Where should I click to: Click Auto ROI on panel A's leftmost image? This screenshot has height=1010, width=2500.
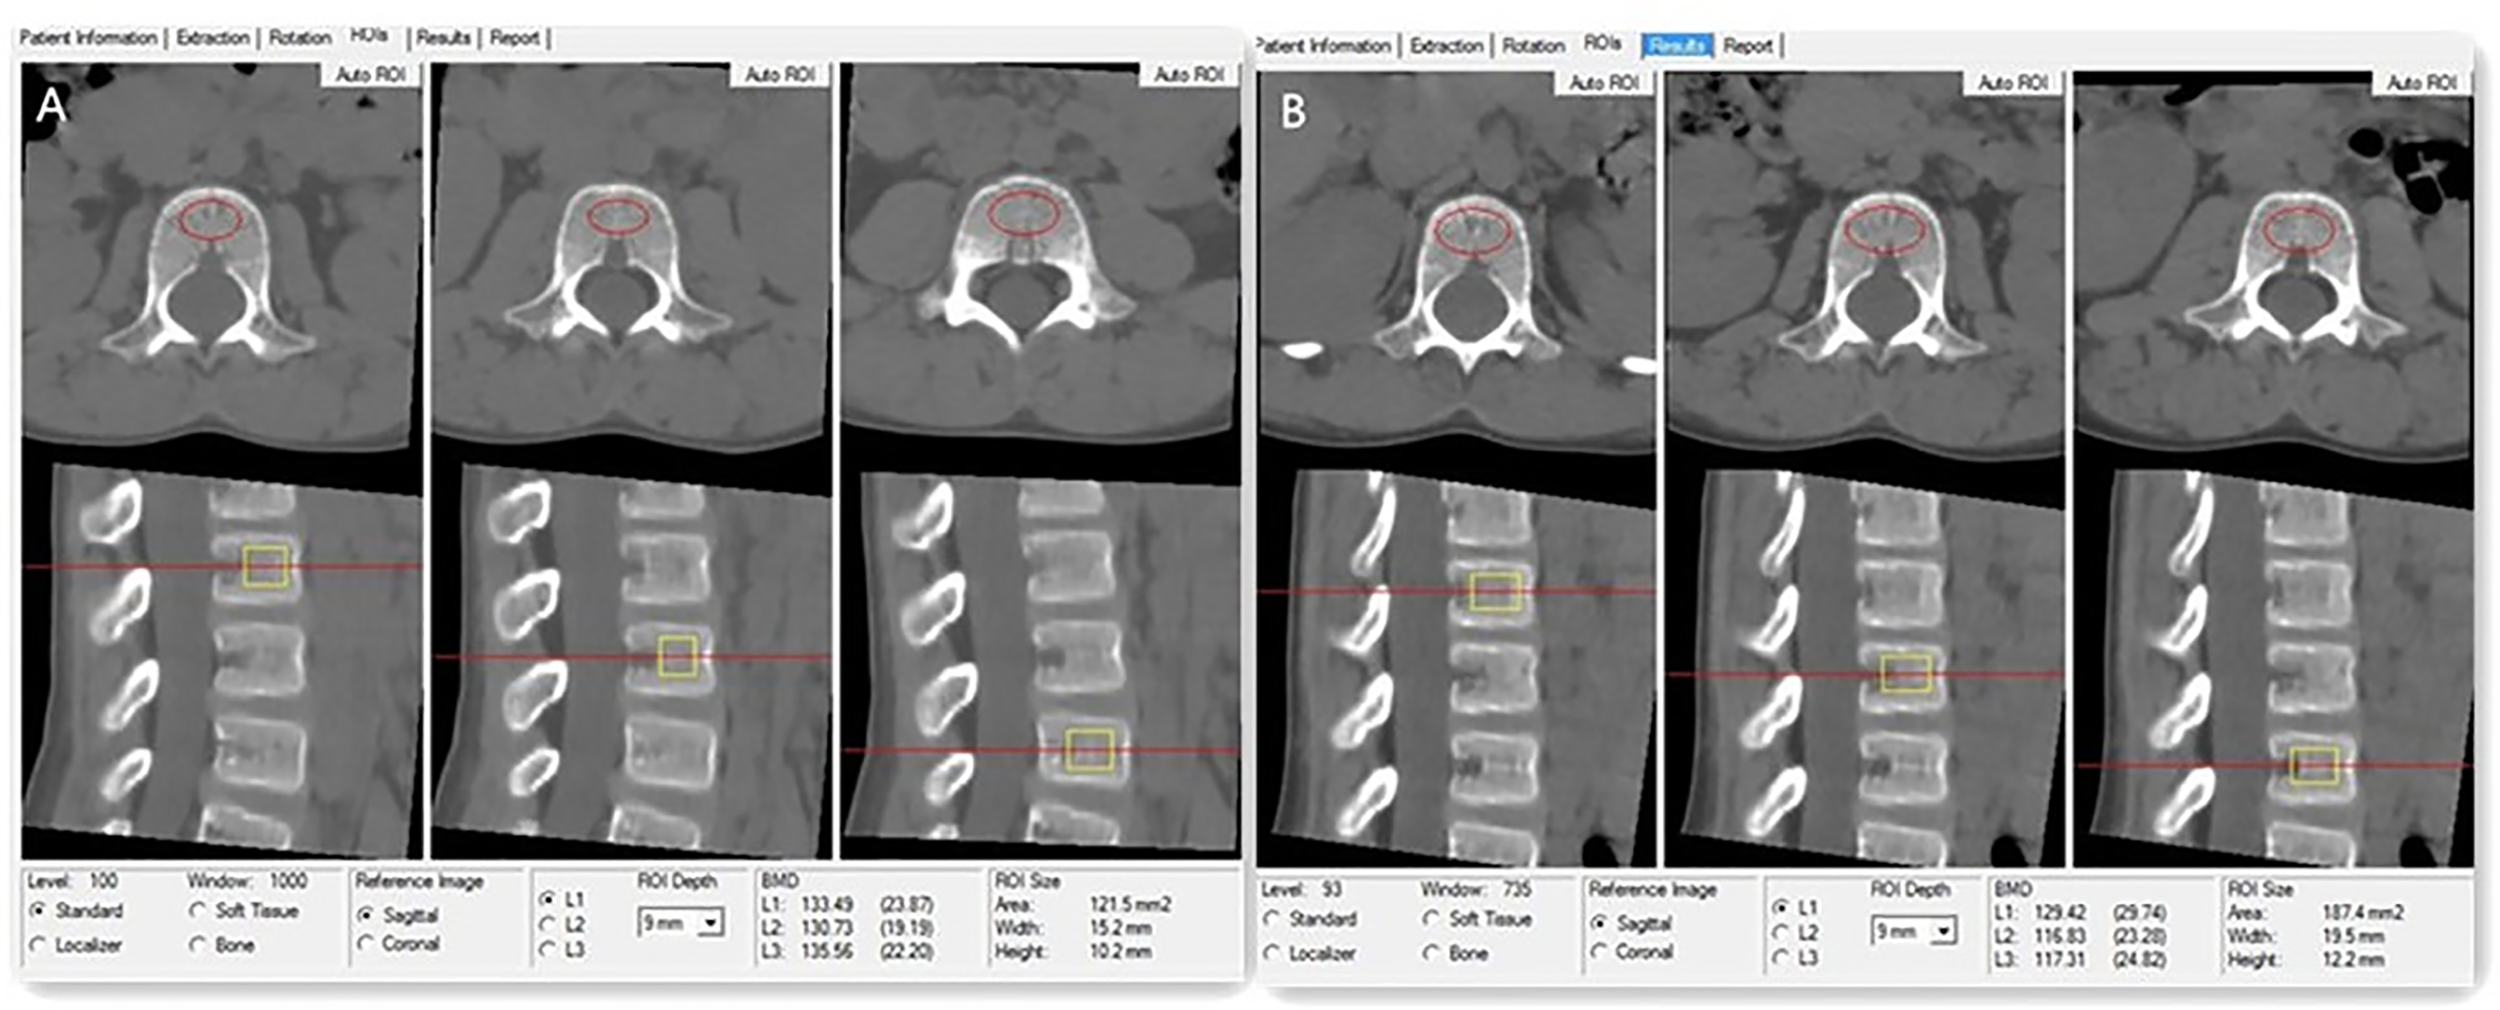point(370,75)
